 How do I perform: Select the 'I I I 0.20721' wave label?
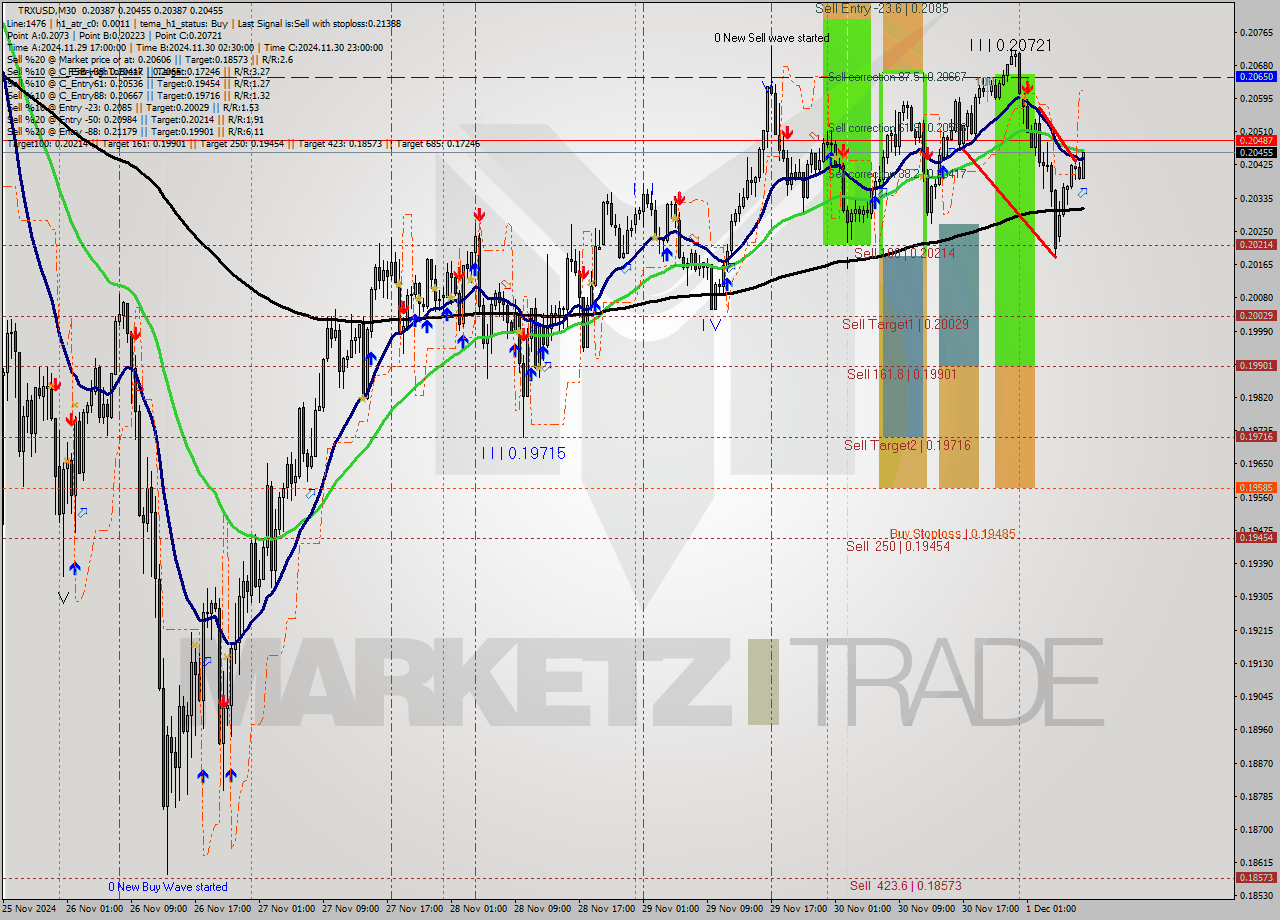point(1010,45)
